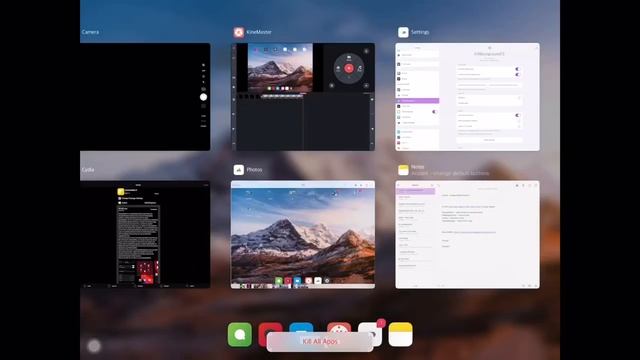Click the Photos icon above its card
This screenshot has width=640, height=360.
click(x=239, y=170)
